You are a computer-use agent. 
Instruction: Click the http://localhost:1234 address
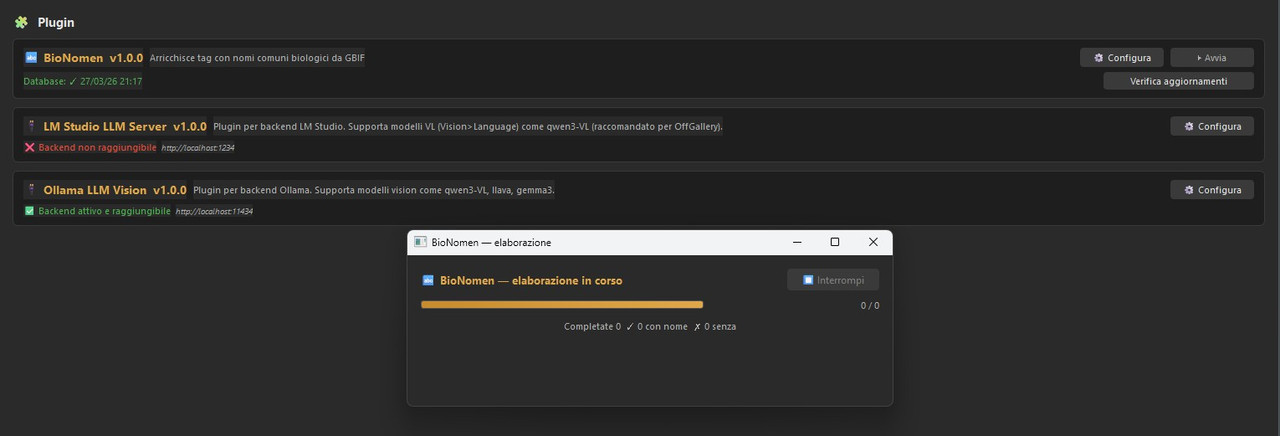coord(198,148)
